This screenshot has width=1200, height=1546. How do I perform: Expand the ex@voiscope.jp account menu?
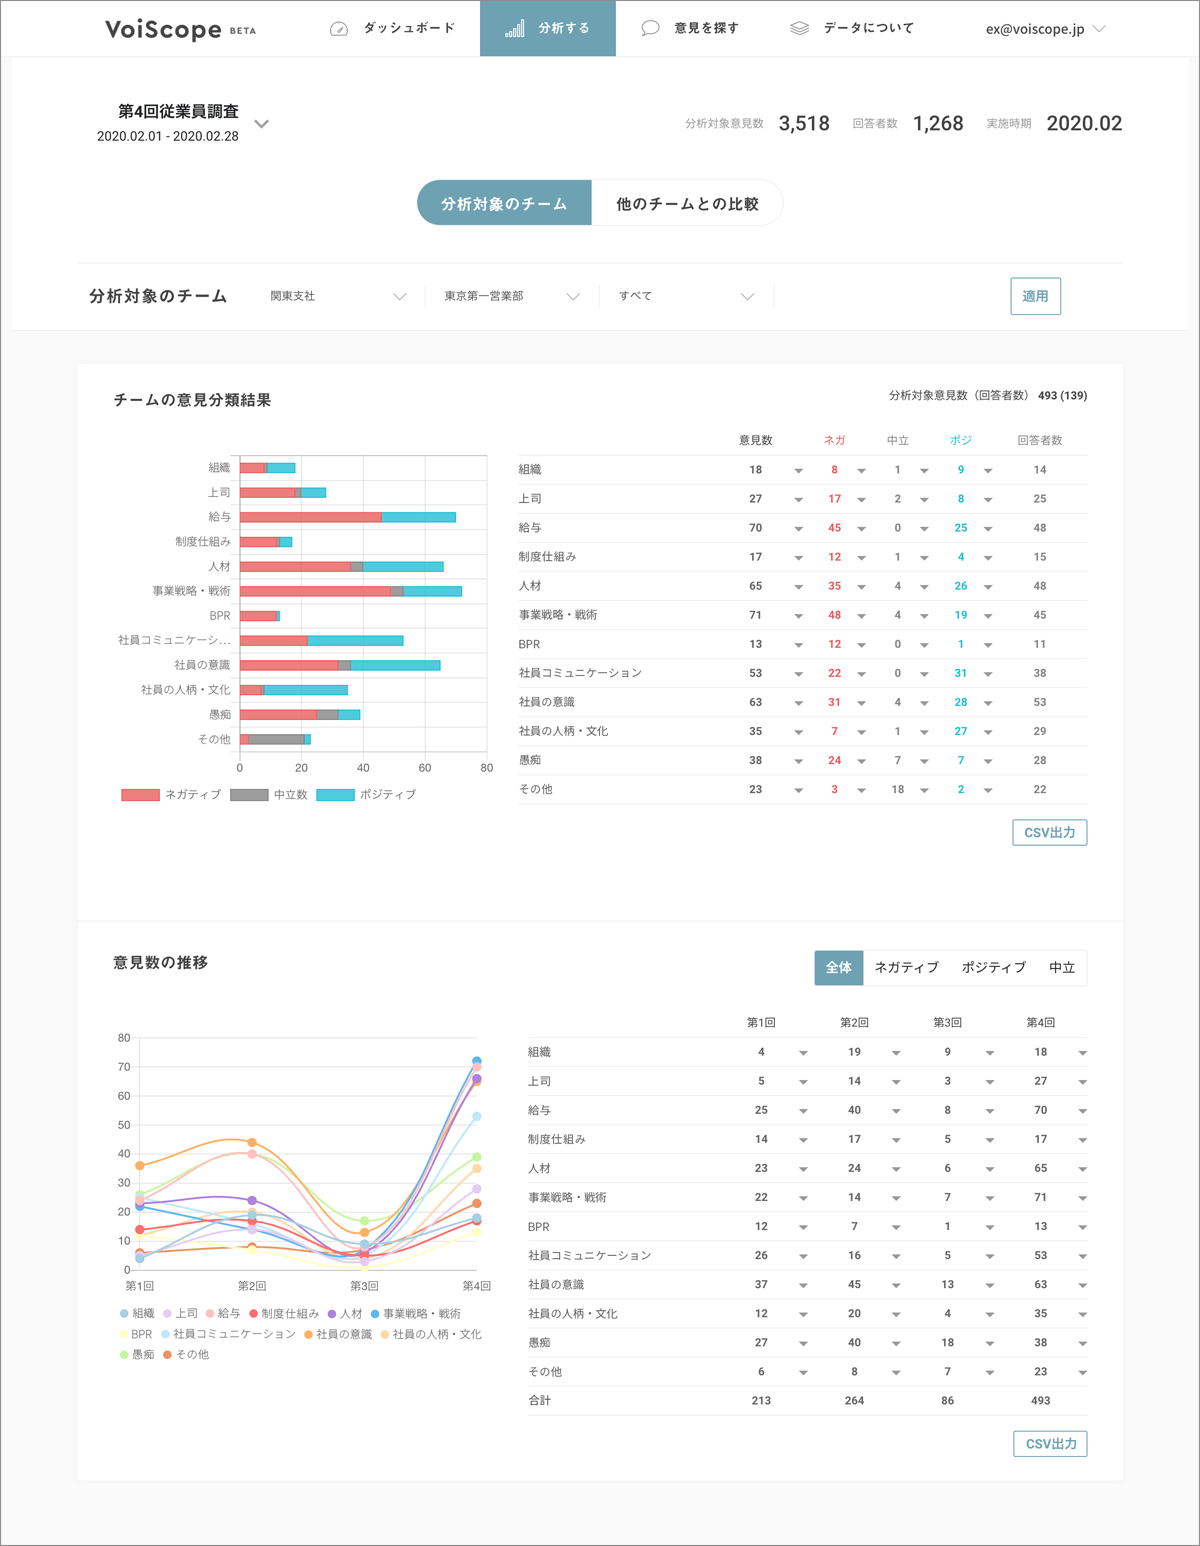click(1046, 29)
